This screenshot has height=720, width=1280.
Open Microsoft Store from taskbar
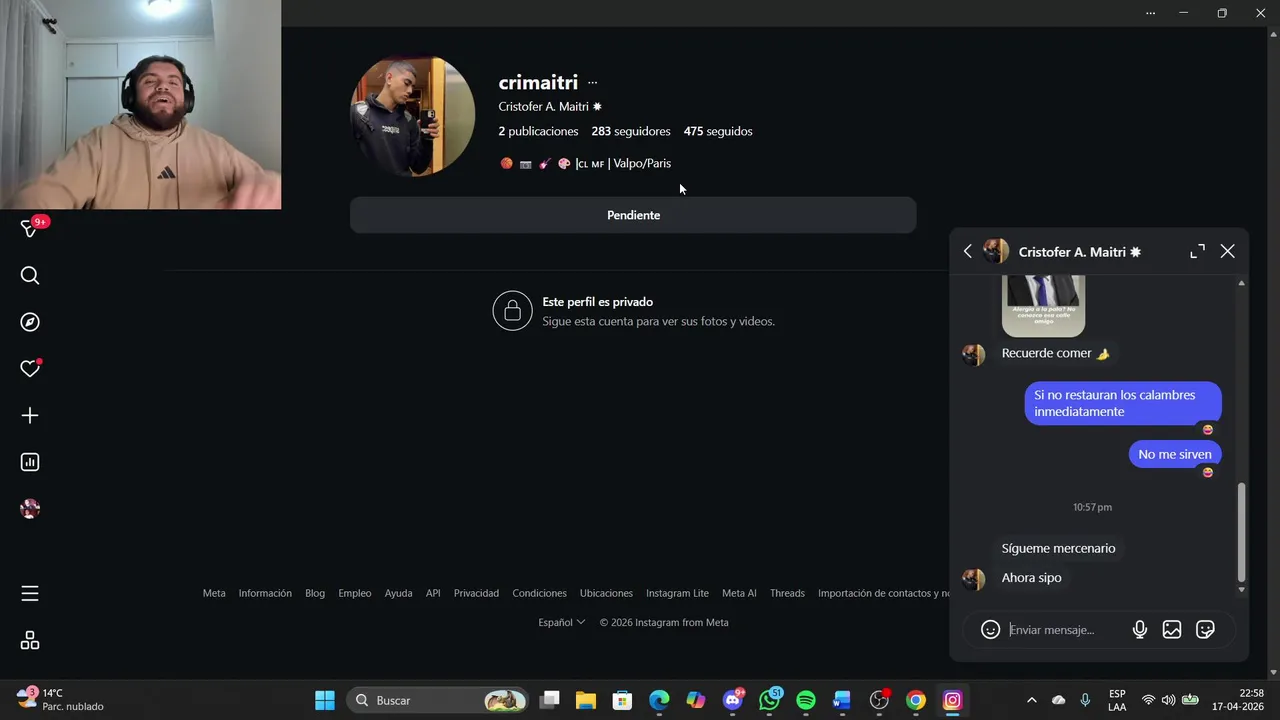click(x=622, y=700)
